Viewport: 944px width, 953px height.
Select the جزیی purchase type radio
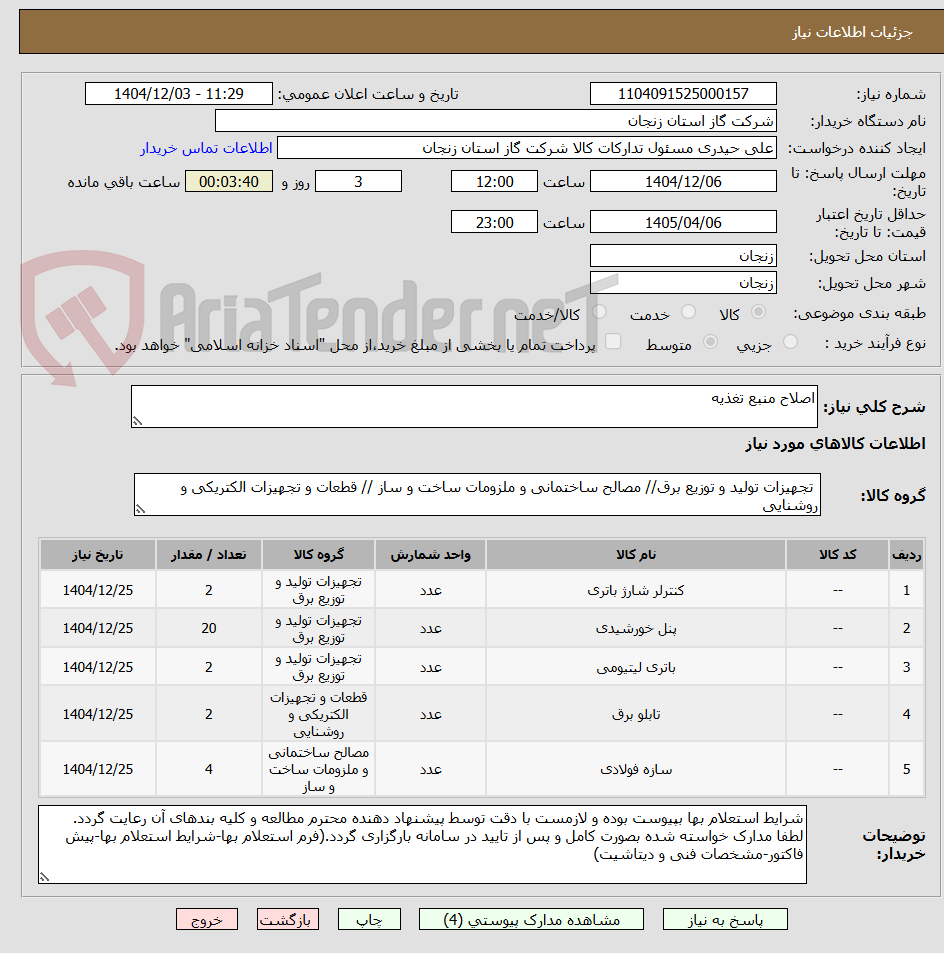790,342
